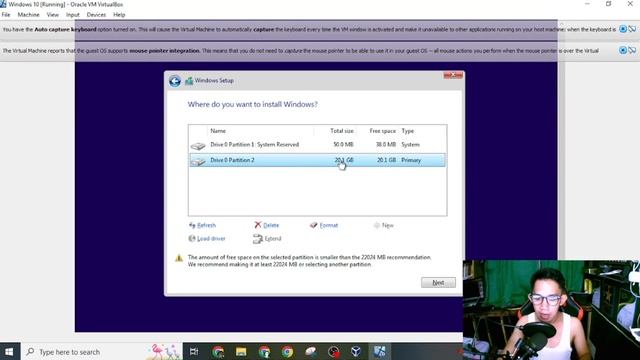The width and height of the screenshot is (640, 360).
Task: Open the Windows Start menu
Action: click(9, 351)
